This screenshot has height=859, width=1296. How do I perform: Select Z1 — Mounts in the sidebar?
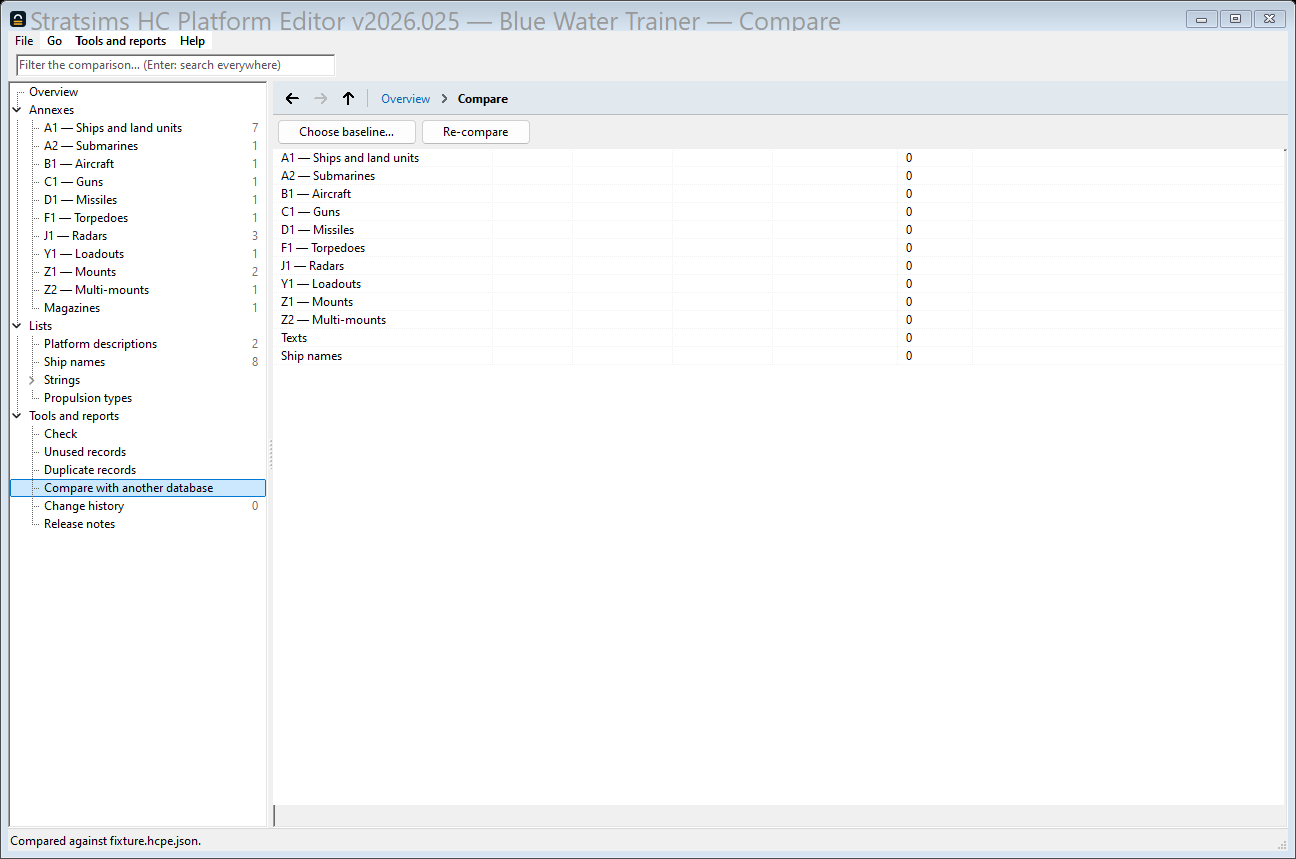click(80, 272)
